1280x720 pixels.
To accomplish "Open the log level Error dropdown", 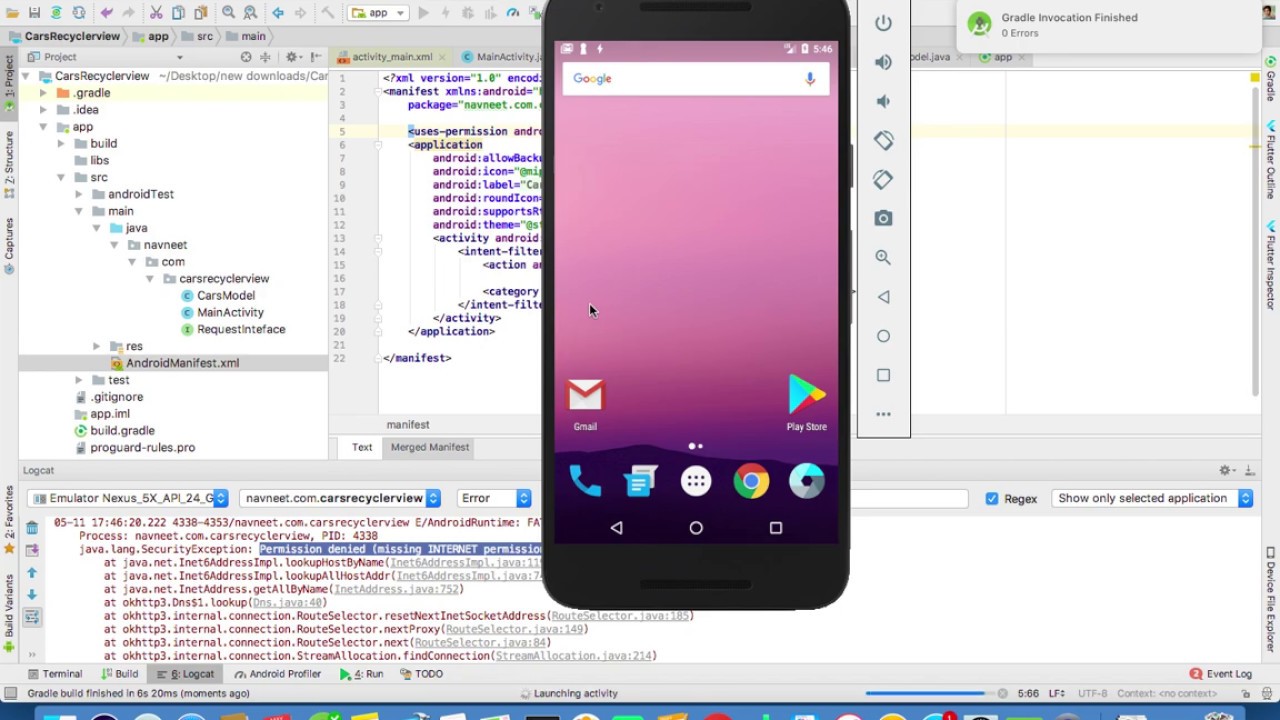I will tap(494, 498).
